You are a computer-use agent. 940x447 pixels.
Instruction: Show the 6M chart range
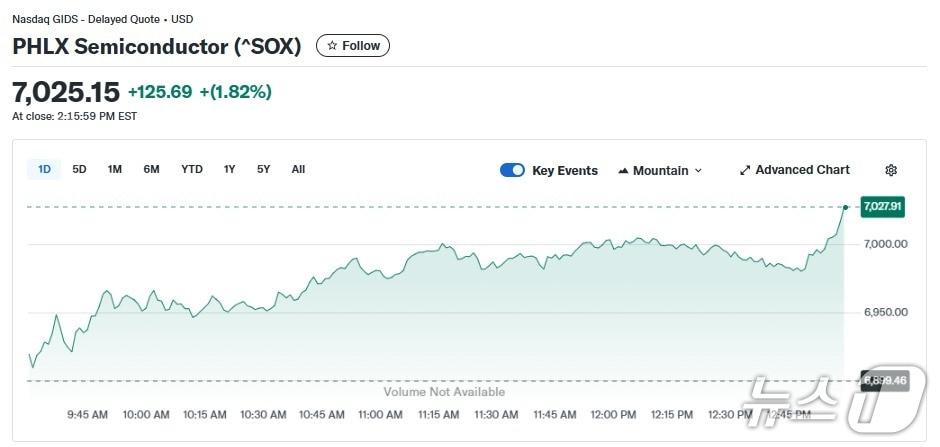[x=151, y=169]
